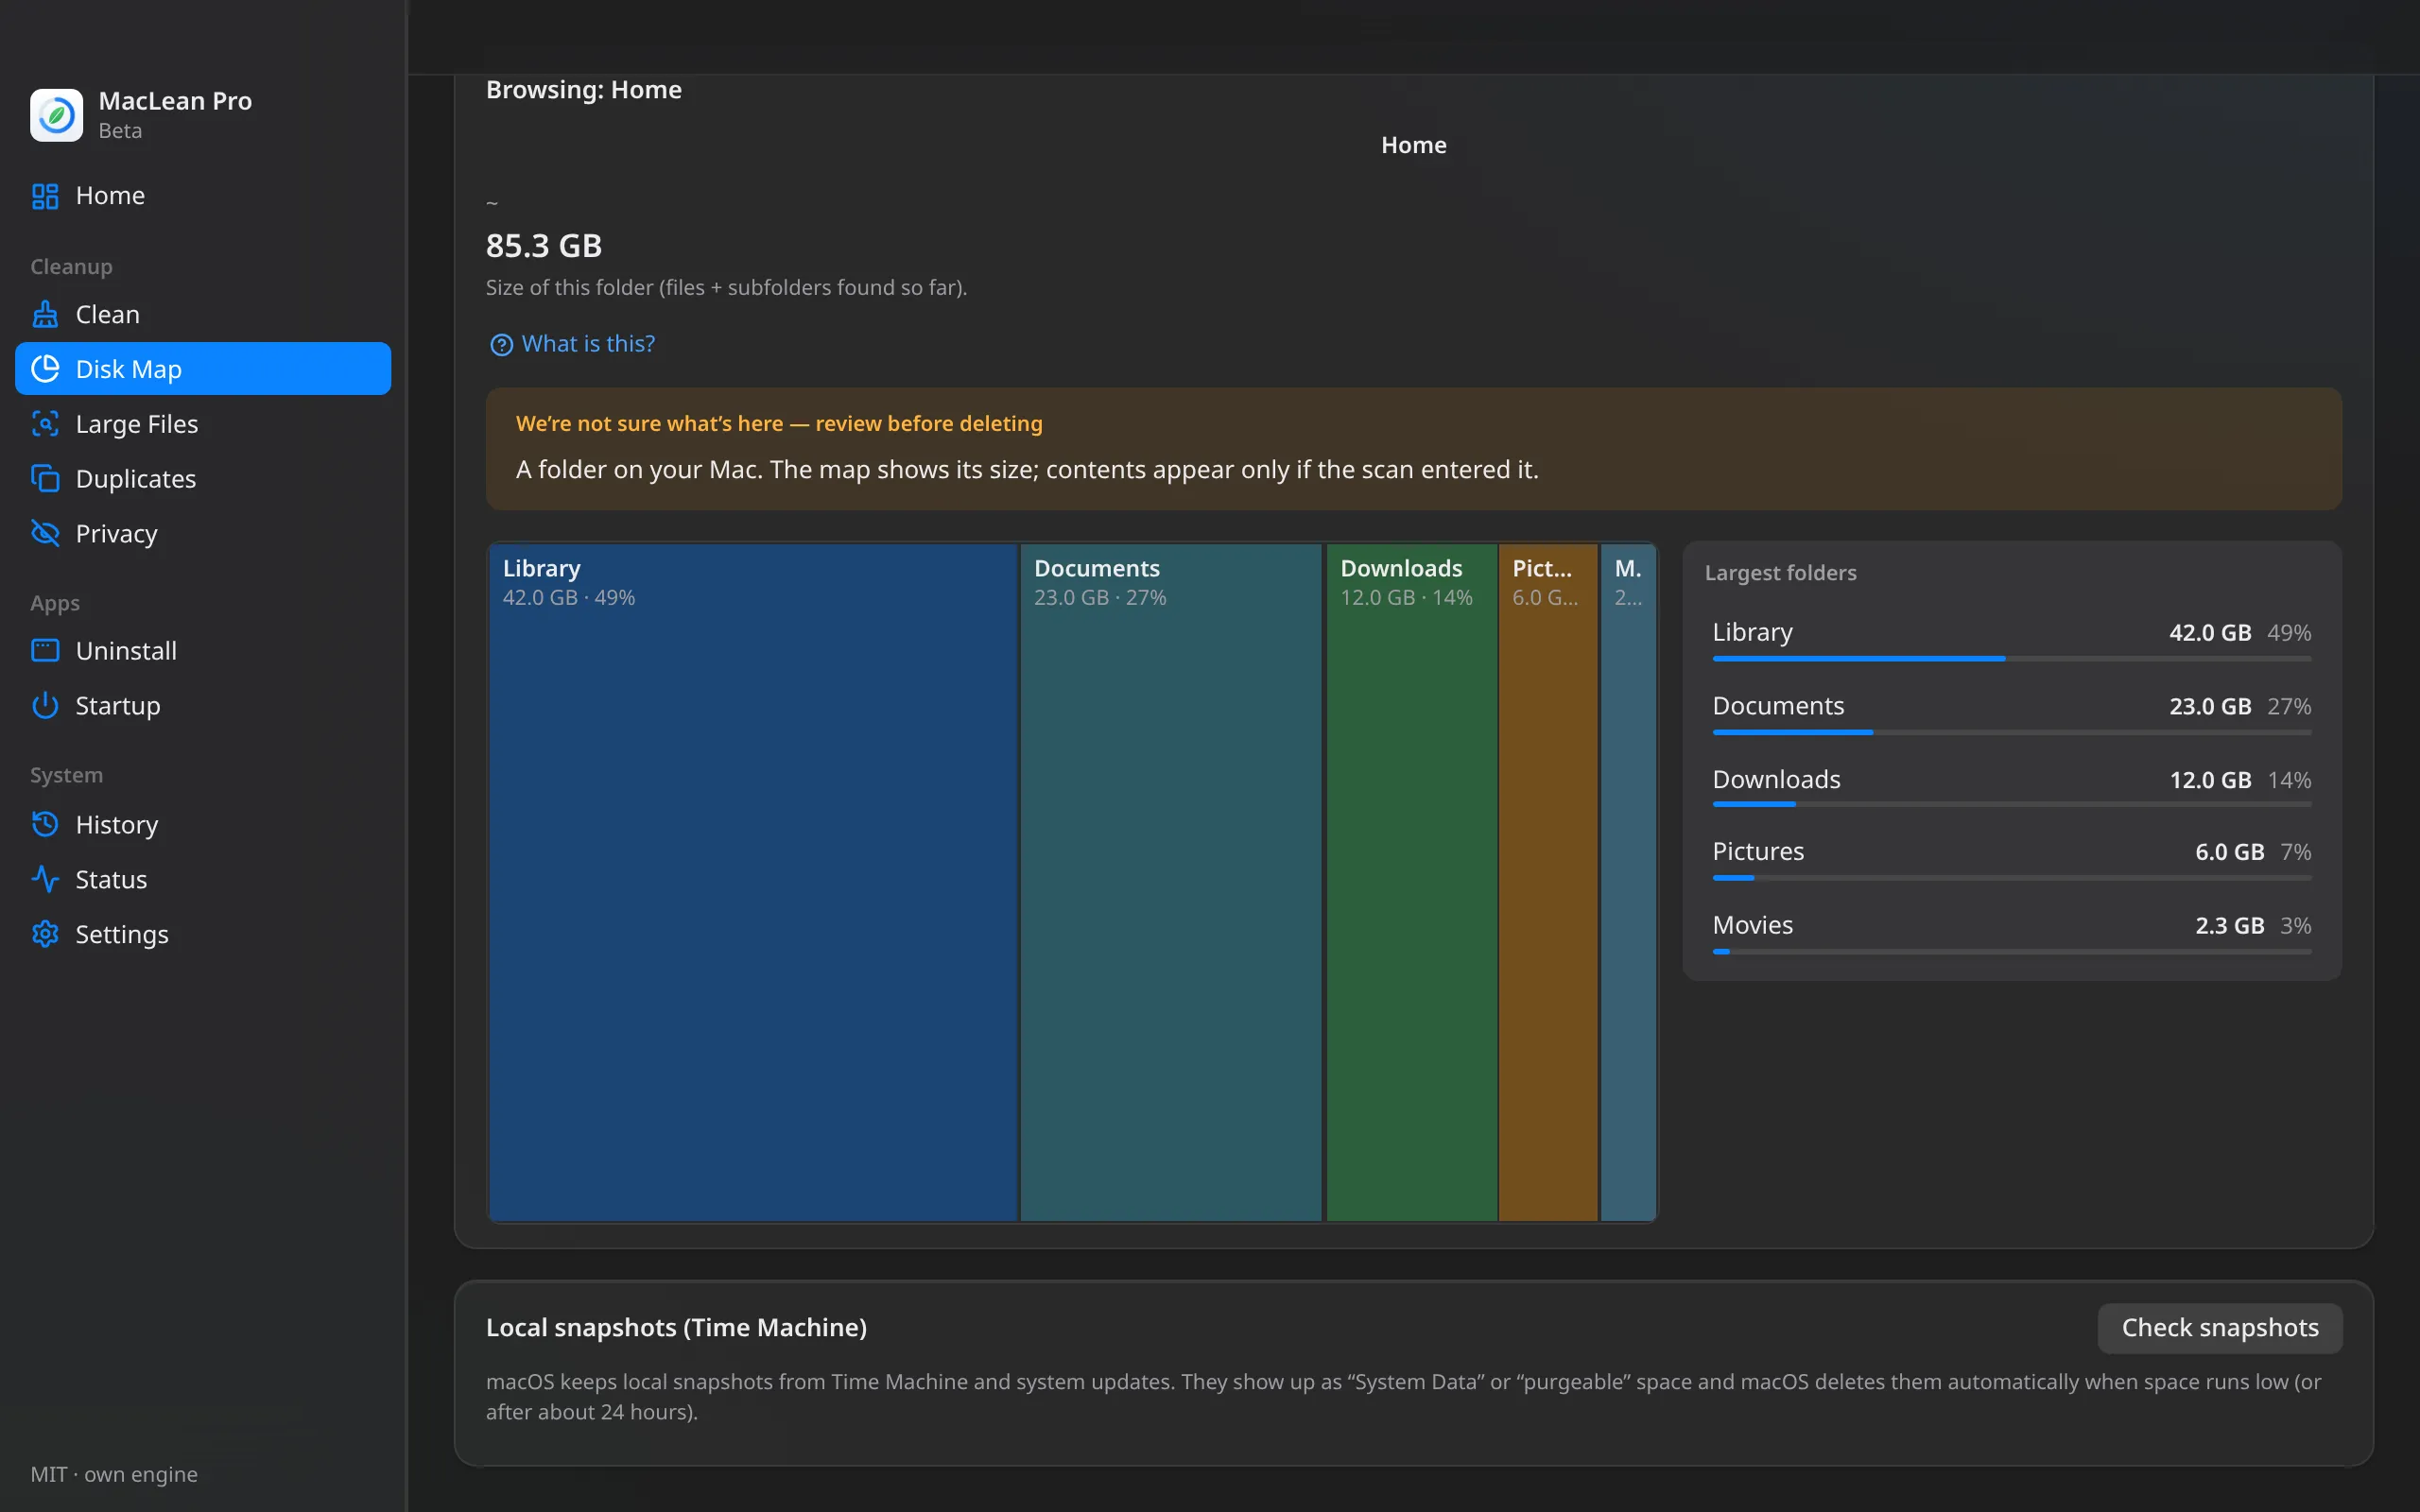Click the Privacy crossed-eye icon

45,533
